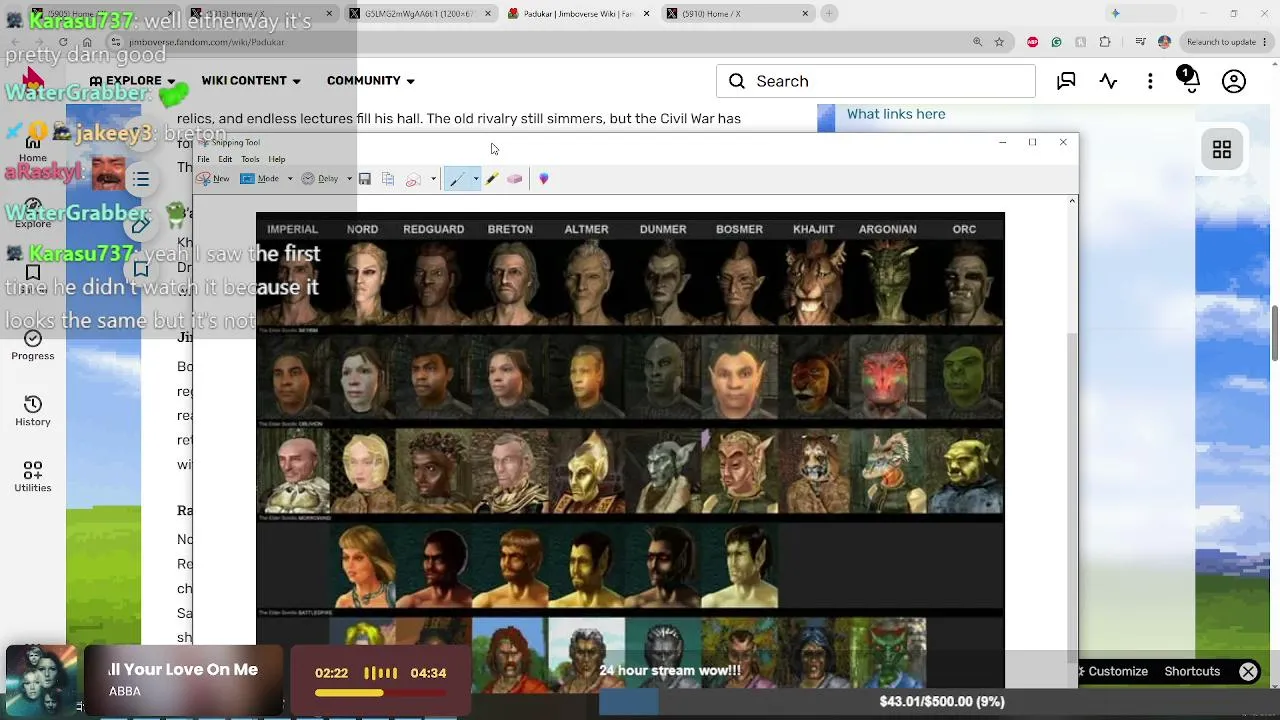Open the Snipping Tool Mode dropdown arrow
This screenshot has height=720, width=1280.
coord(290,179)
